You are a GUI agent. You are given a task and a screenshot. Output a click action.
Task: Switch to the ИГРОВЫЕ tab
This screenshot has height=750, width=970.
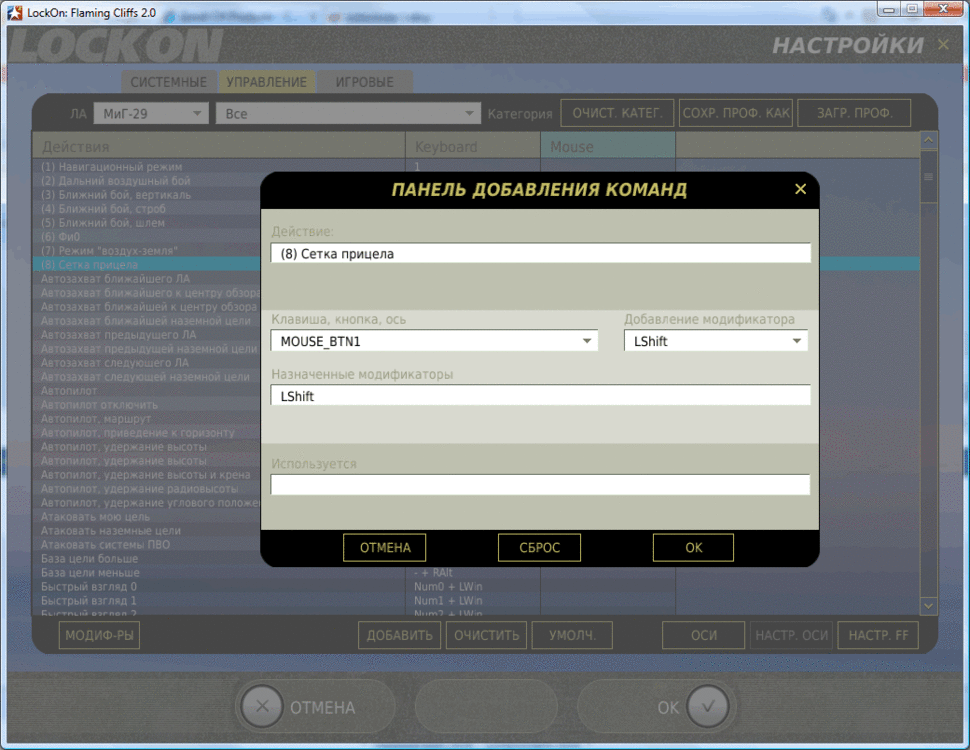pos(364,82)
